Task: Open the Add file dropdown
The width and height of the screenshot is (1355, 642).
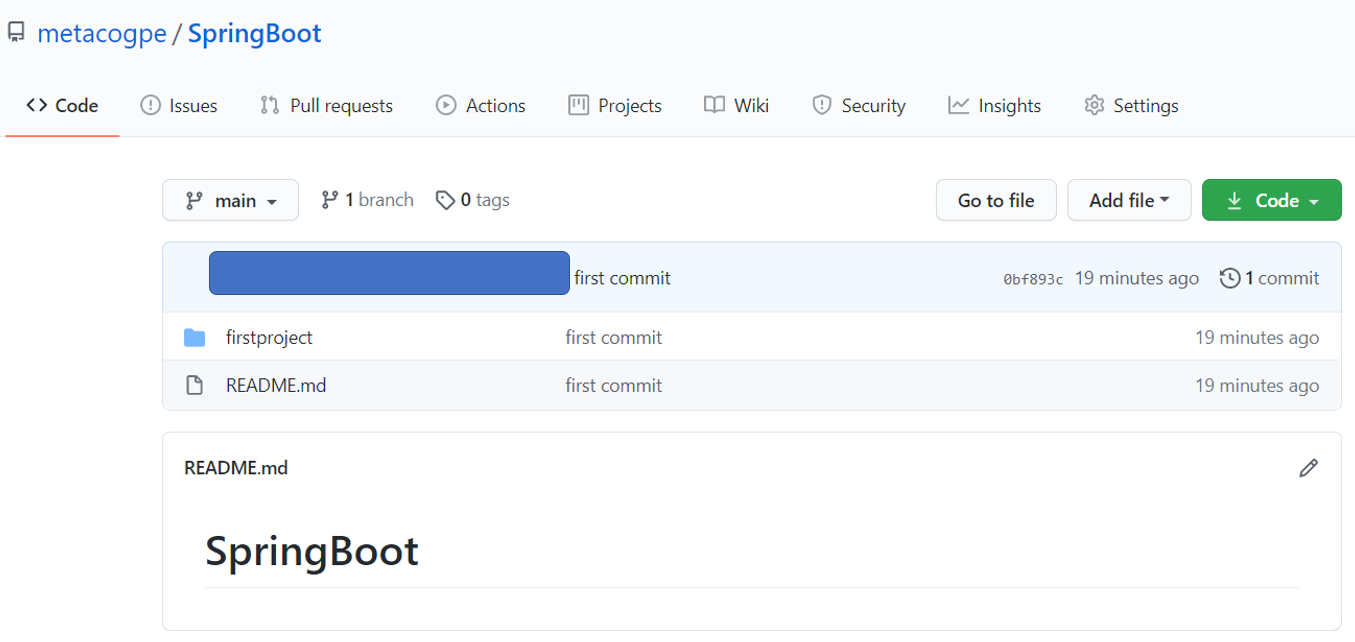Action: point(1129,200)
